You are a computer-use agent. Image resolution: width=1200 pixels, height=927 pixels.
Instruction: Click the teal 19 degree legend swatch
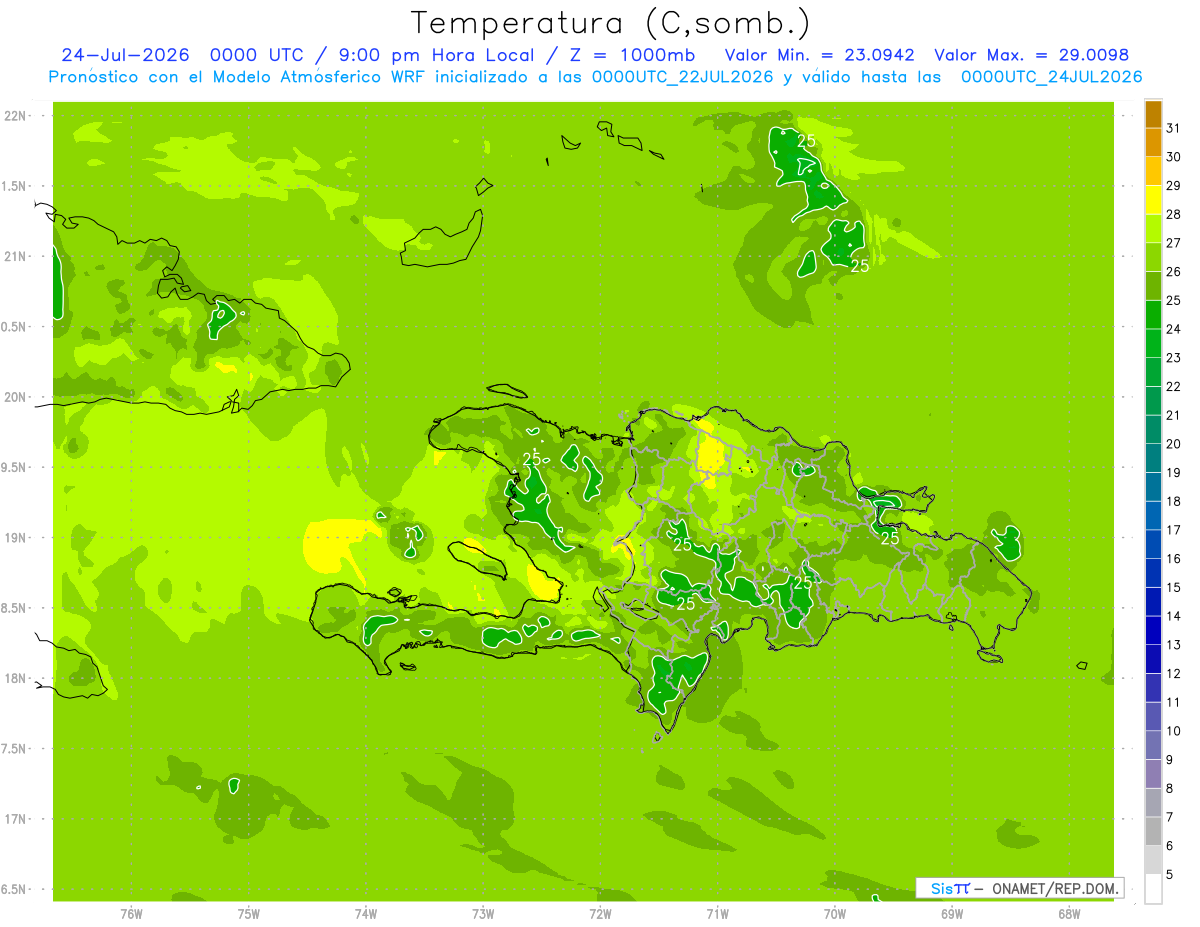pyautogui.click(x=1153, y=459)
